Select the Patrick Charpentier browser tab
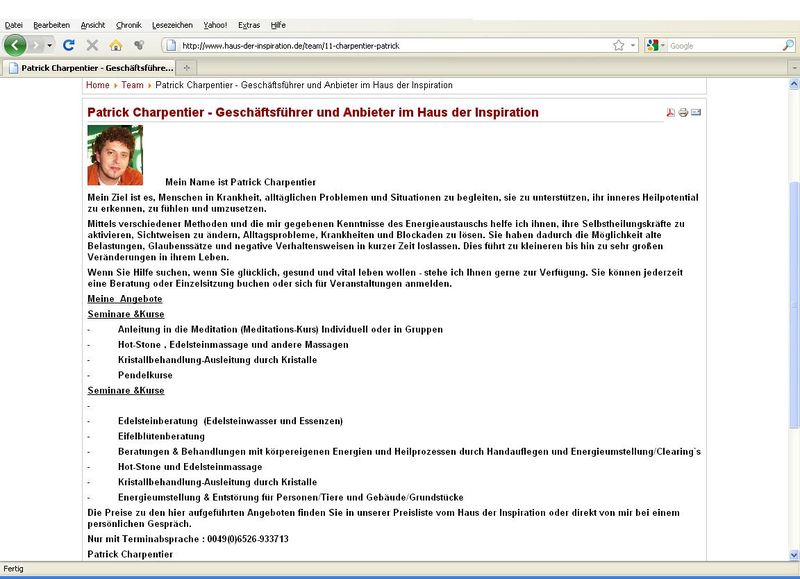800x579 pixels. [90, 67]
